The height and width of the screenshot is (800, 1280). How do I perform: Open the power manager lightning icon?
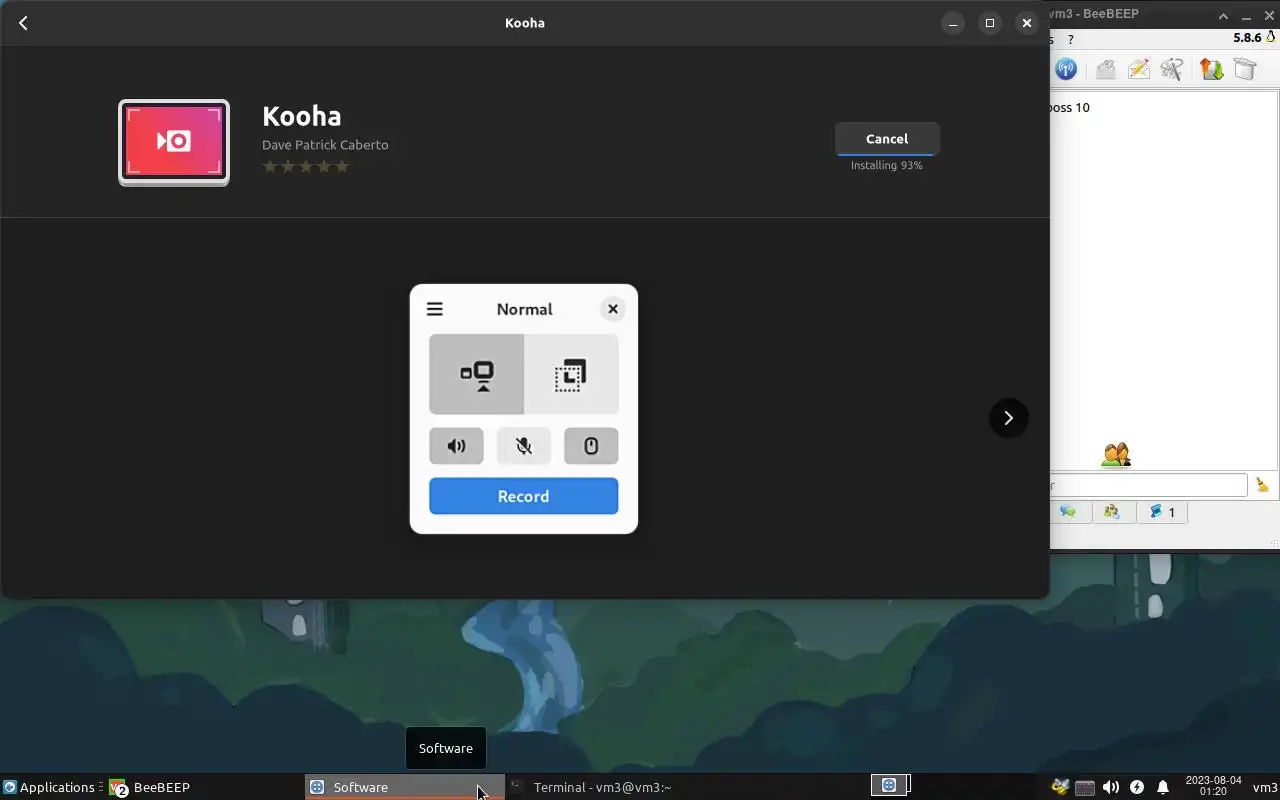click(x=1137, y=787)
